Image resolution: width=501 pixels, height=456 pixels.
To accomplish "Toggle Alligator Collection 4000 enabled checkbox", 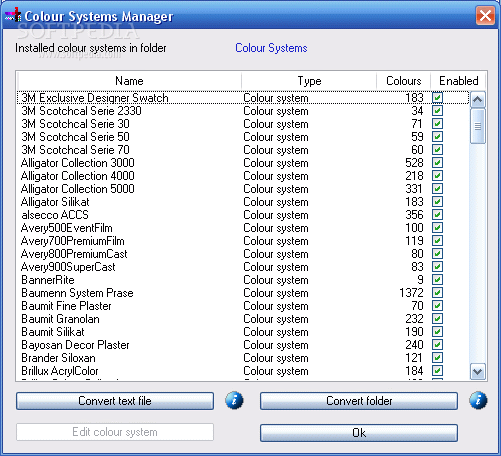I will click(x=437, y=176).
